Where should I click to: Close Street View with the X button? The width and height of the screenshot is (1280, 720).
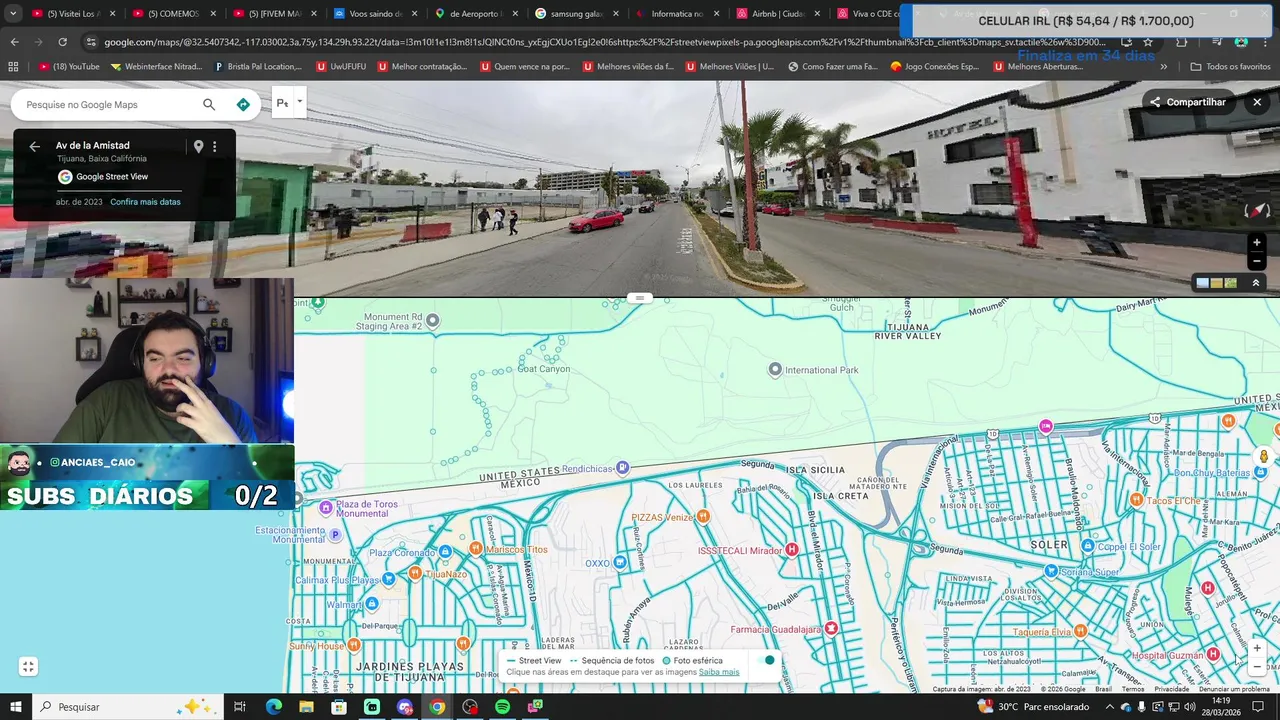[1257, 102]
